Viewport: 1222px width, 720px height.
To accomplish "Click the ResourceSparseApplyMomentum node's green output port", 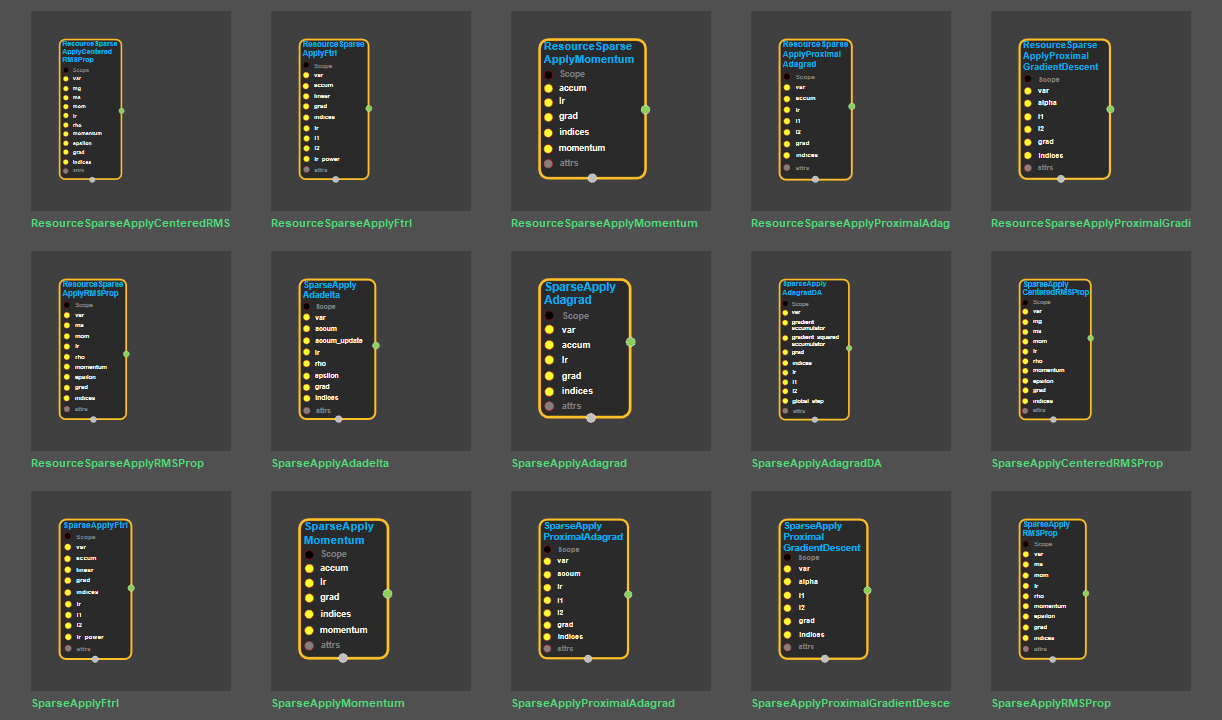I will click(x=645, y=110).
